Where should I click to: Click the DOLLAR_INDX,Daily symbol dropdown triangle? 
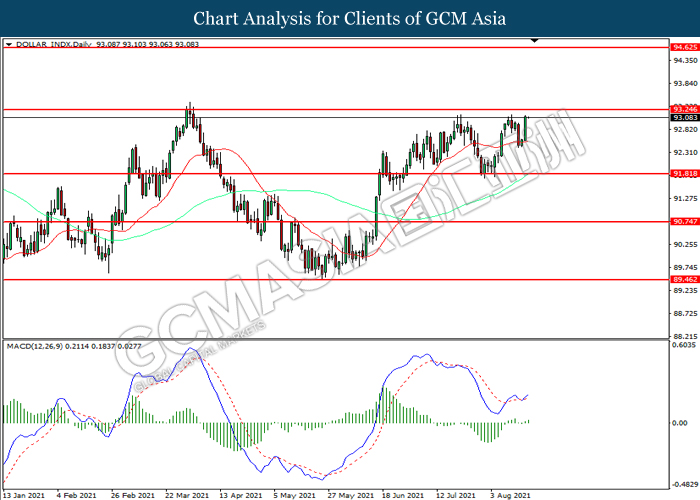point(9,45)
